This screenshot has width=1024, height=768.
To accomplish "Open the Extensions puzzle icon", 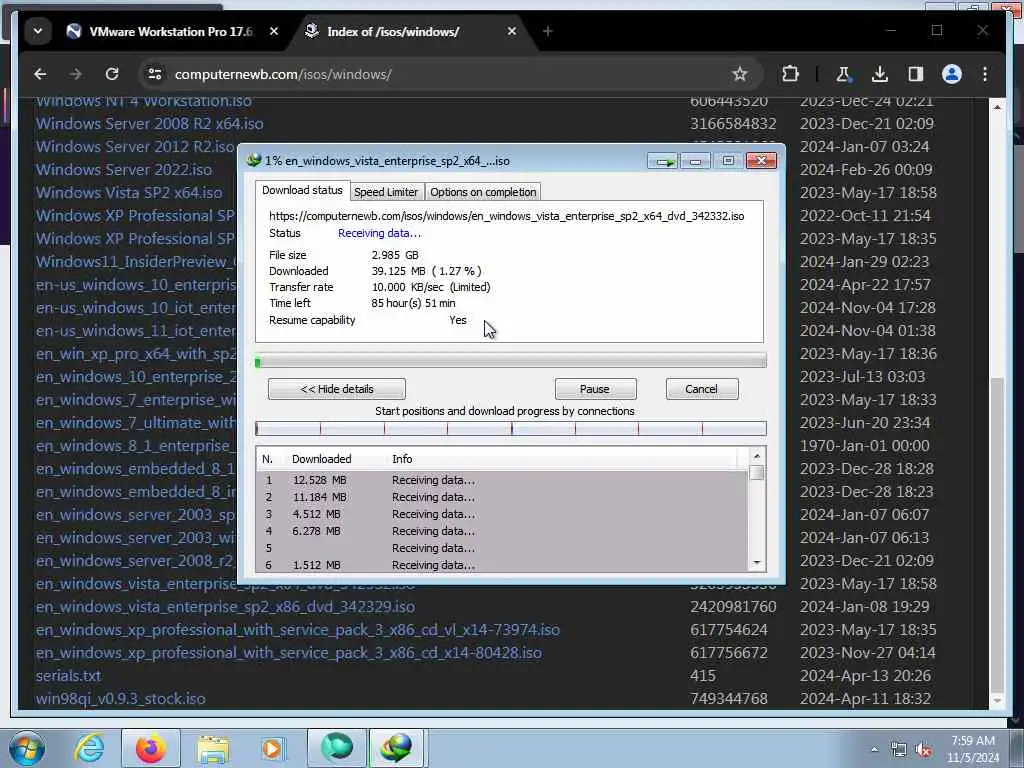I will 790,74.
